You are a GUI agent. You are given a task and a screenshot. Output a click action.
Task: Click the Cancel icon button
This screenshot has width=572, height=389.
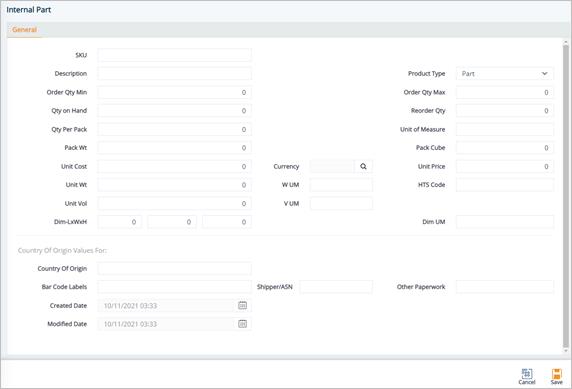[527, 377]
